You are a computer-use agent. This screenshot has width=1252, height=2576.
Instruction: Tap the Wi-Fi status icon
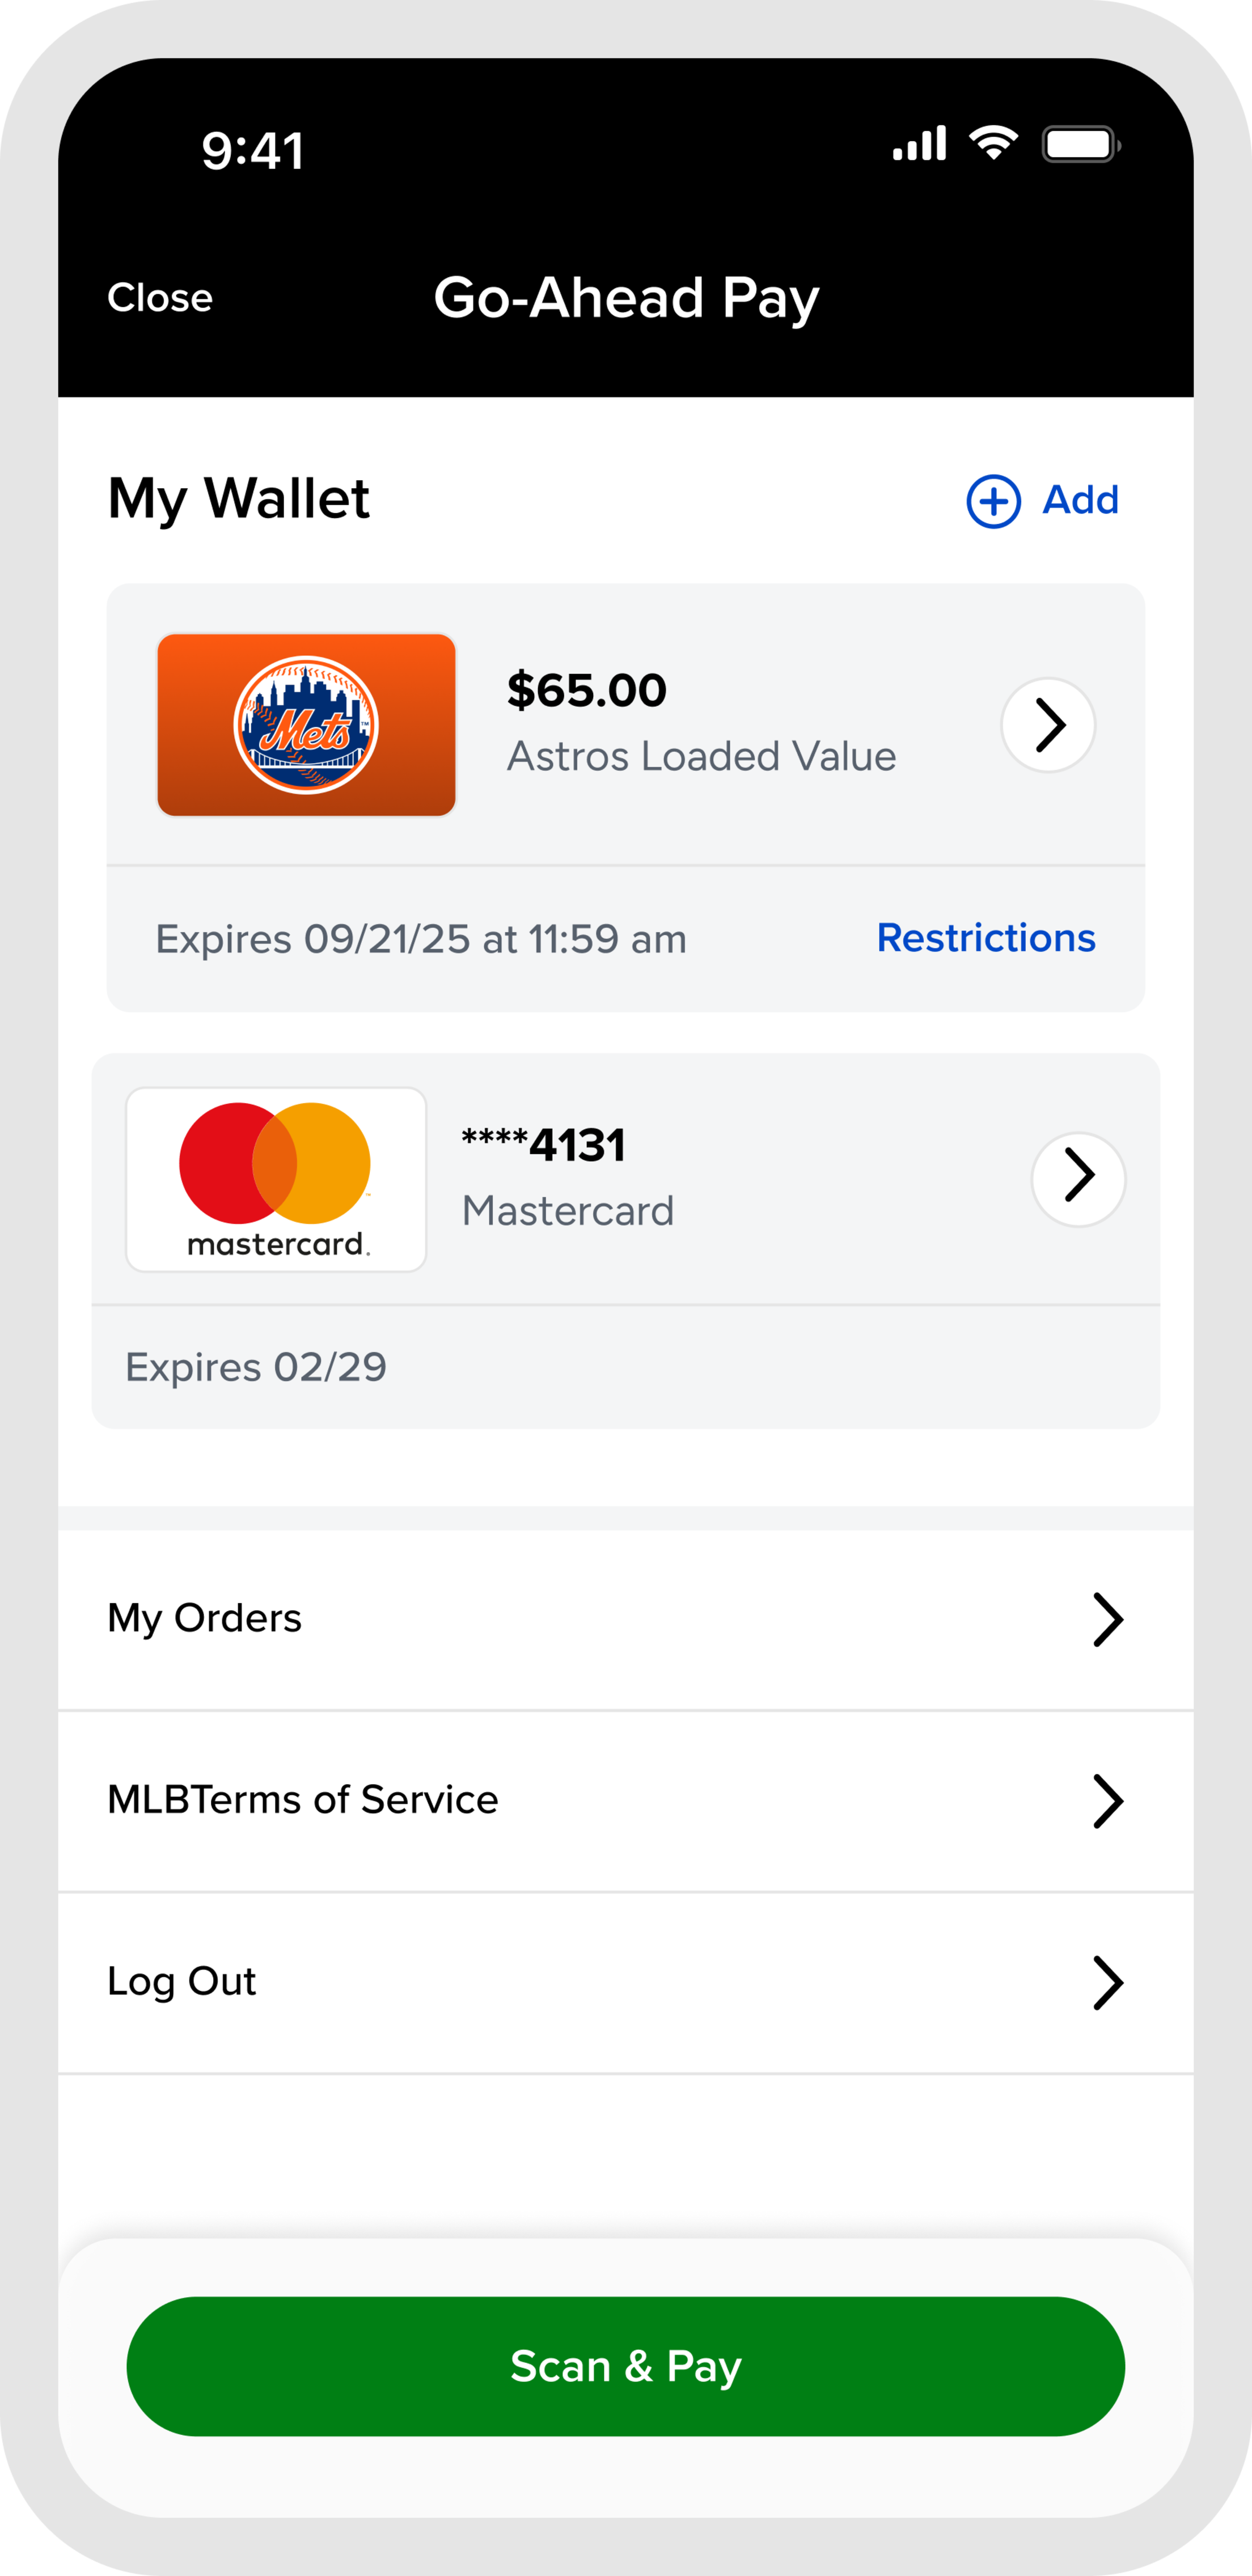[993, 144]
